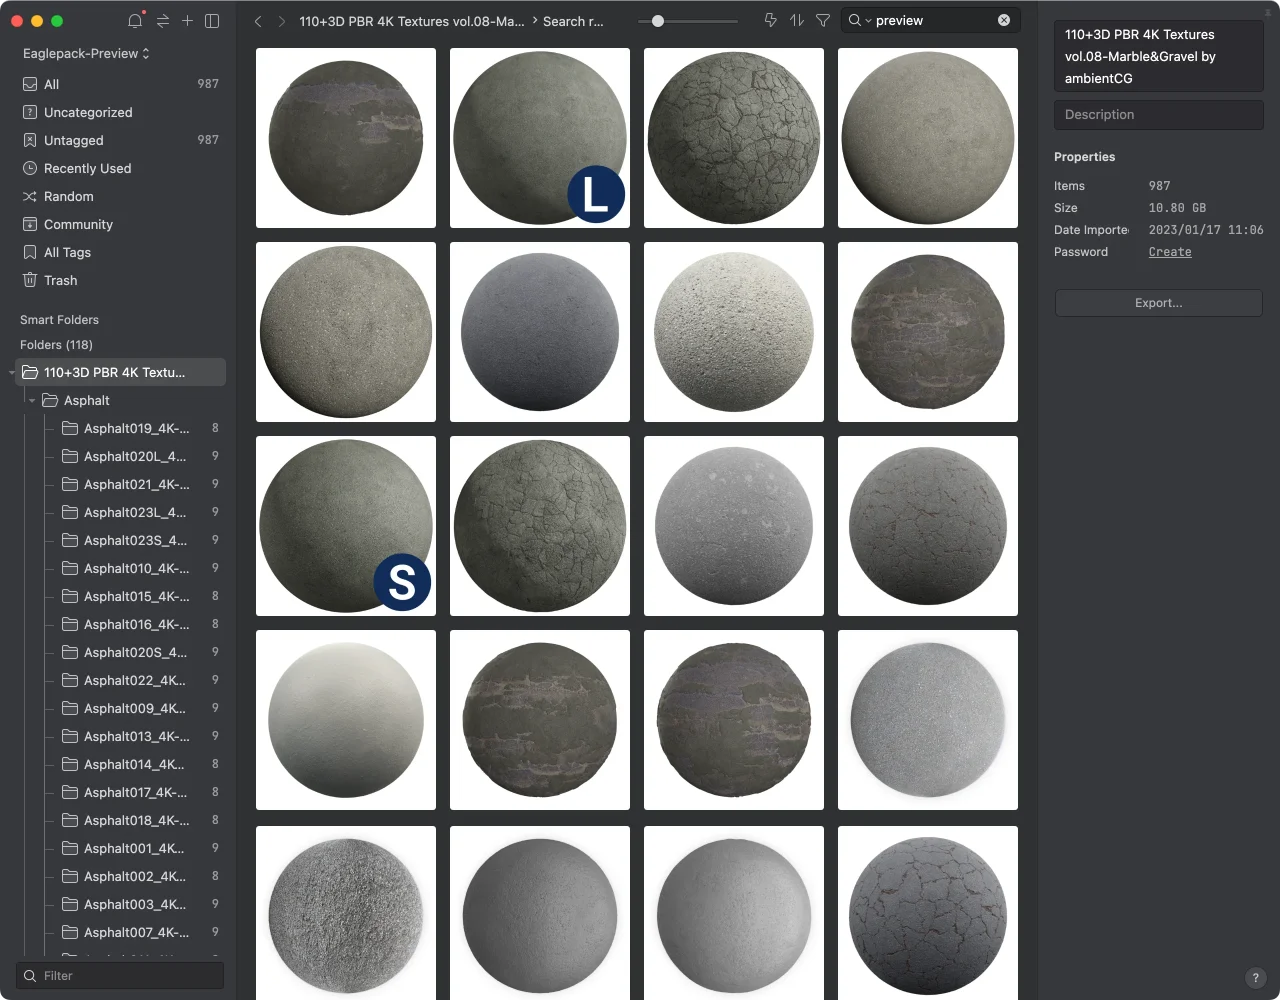Select folder Asphalt003_4K...
Viewport: 1280px width, 1000px height.
tap(135, 904)
